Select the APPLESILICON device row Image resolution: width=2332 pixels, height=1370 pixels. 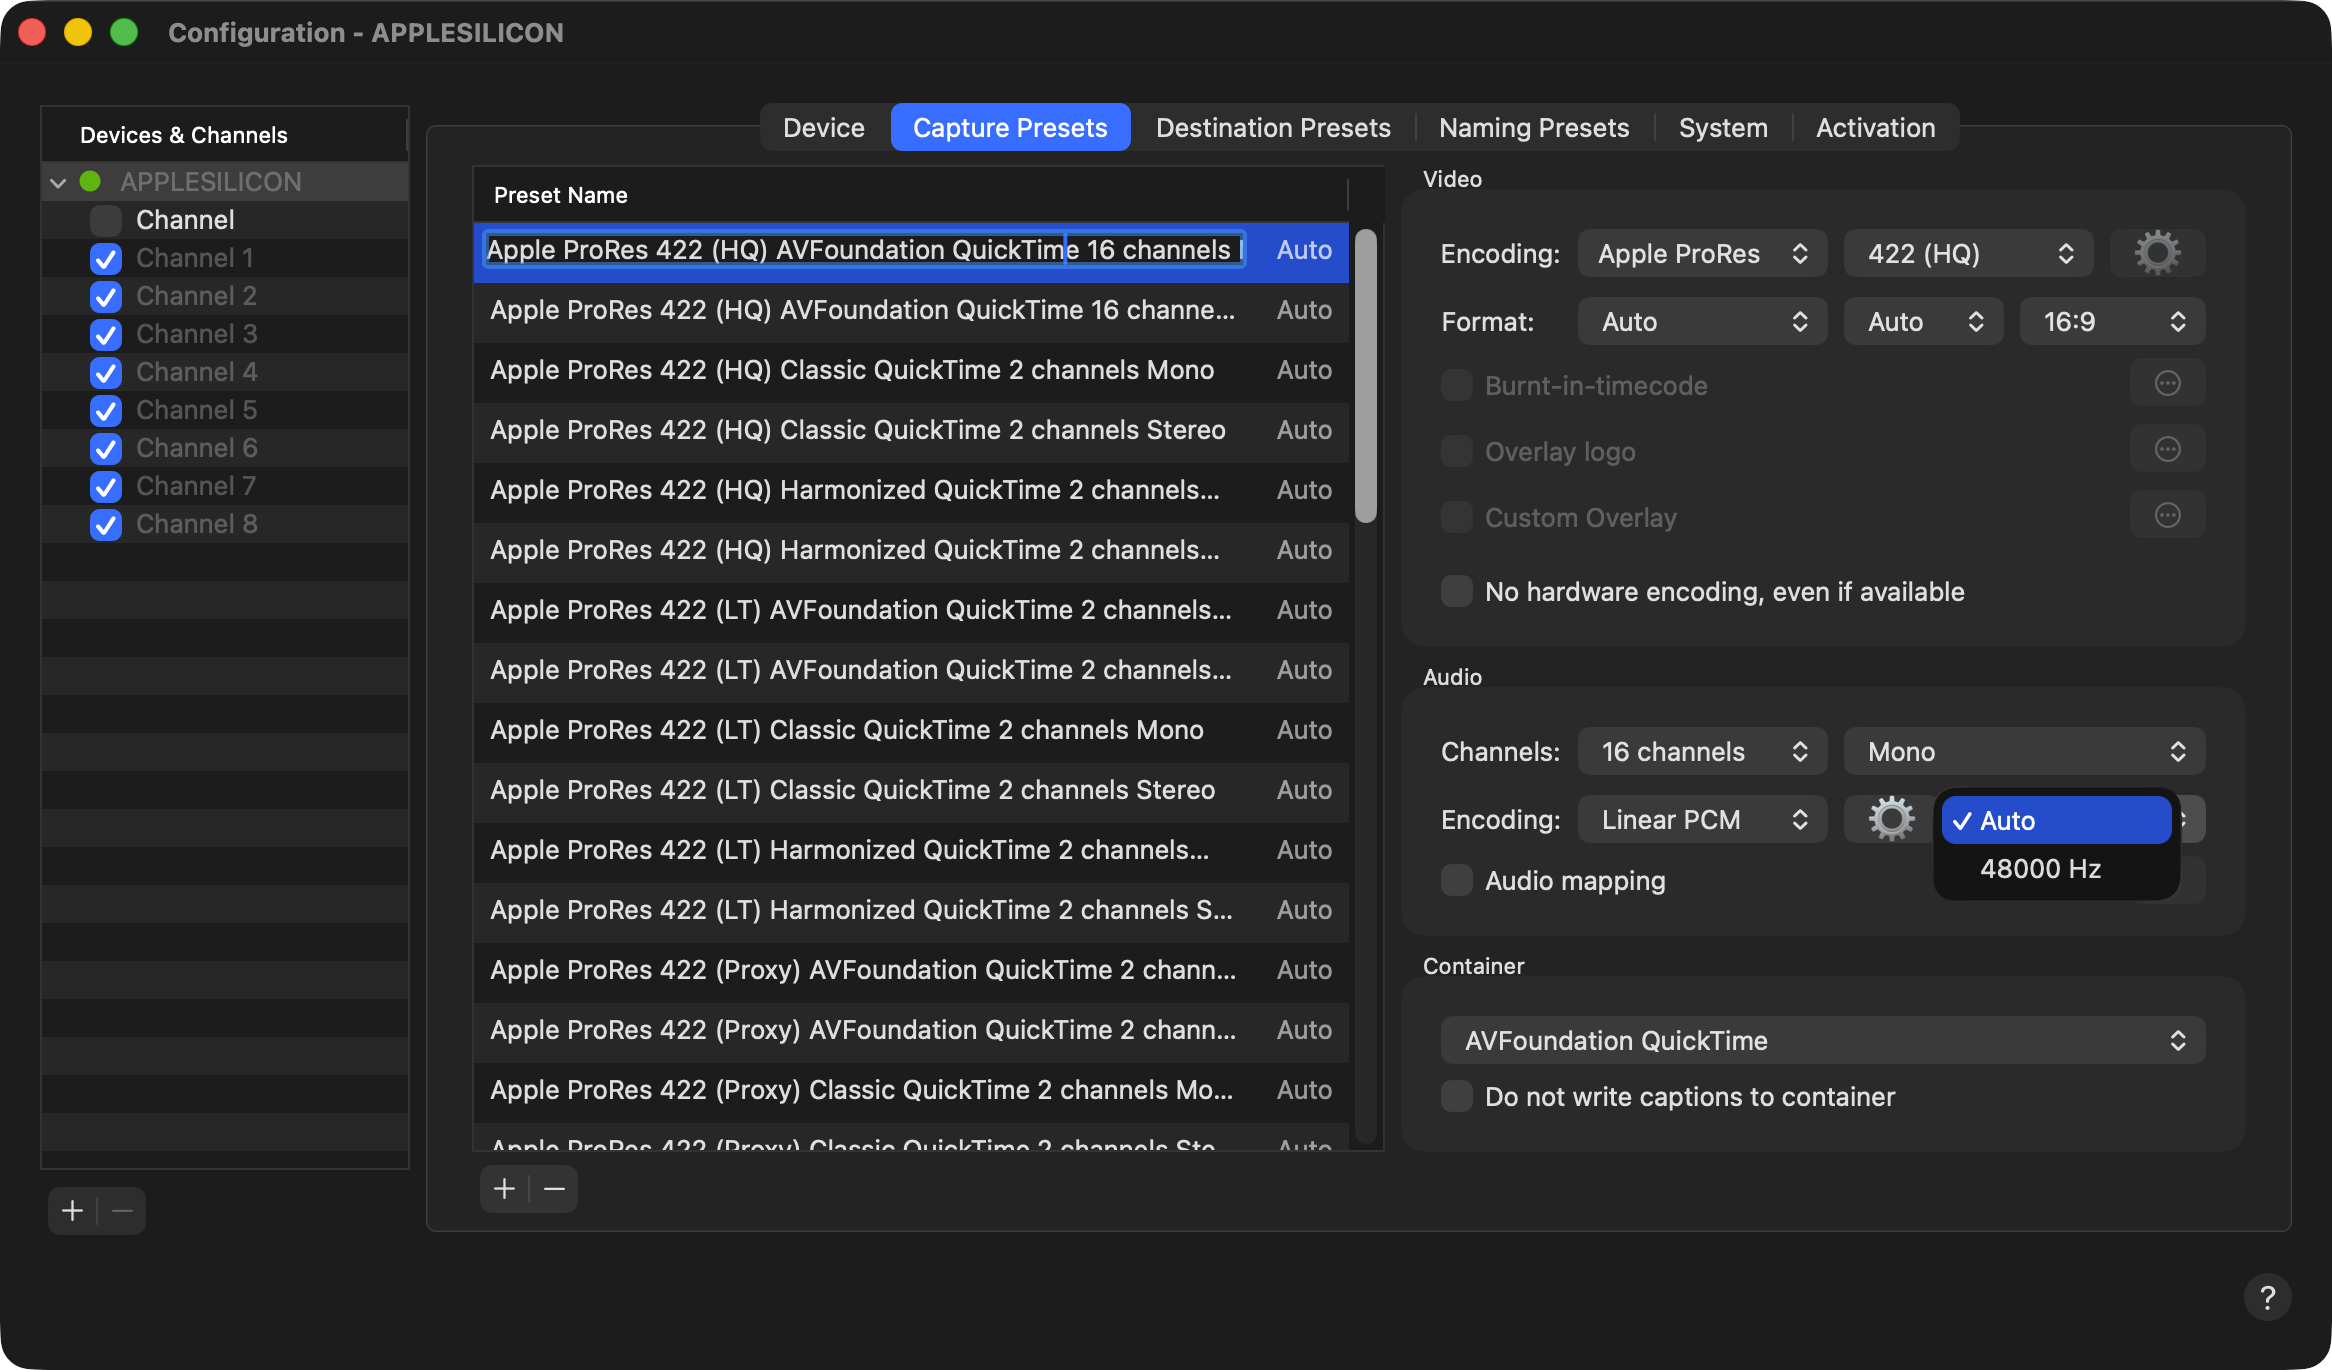pos(225,182)
